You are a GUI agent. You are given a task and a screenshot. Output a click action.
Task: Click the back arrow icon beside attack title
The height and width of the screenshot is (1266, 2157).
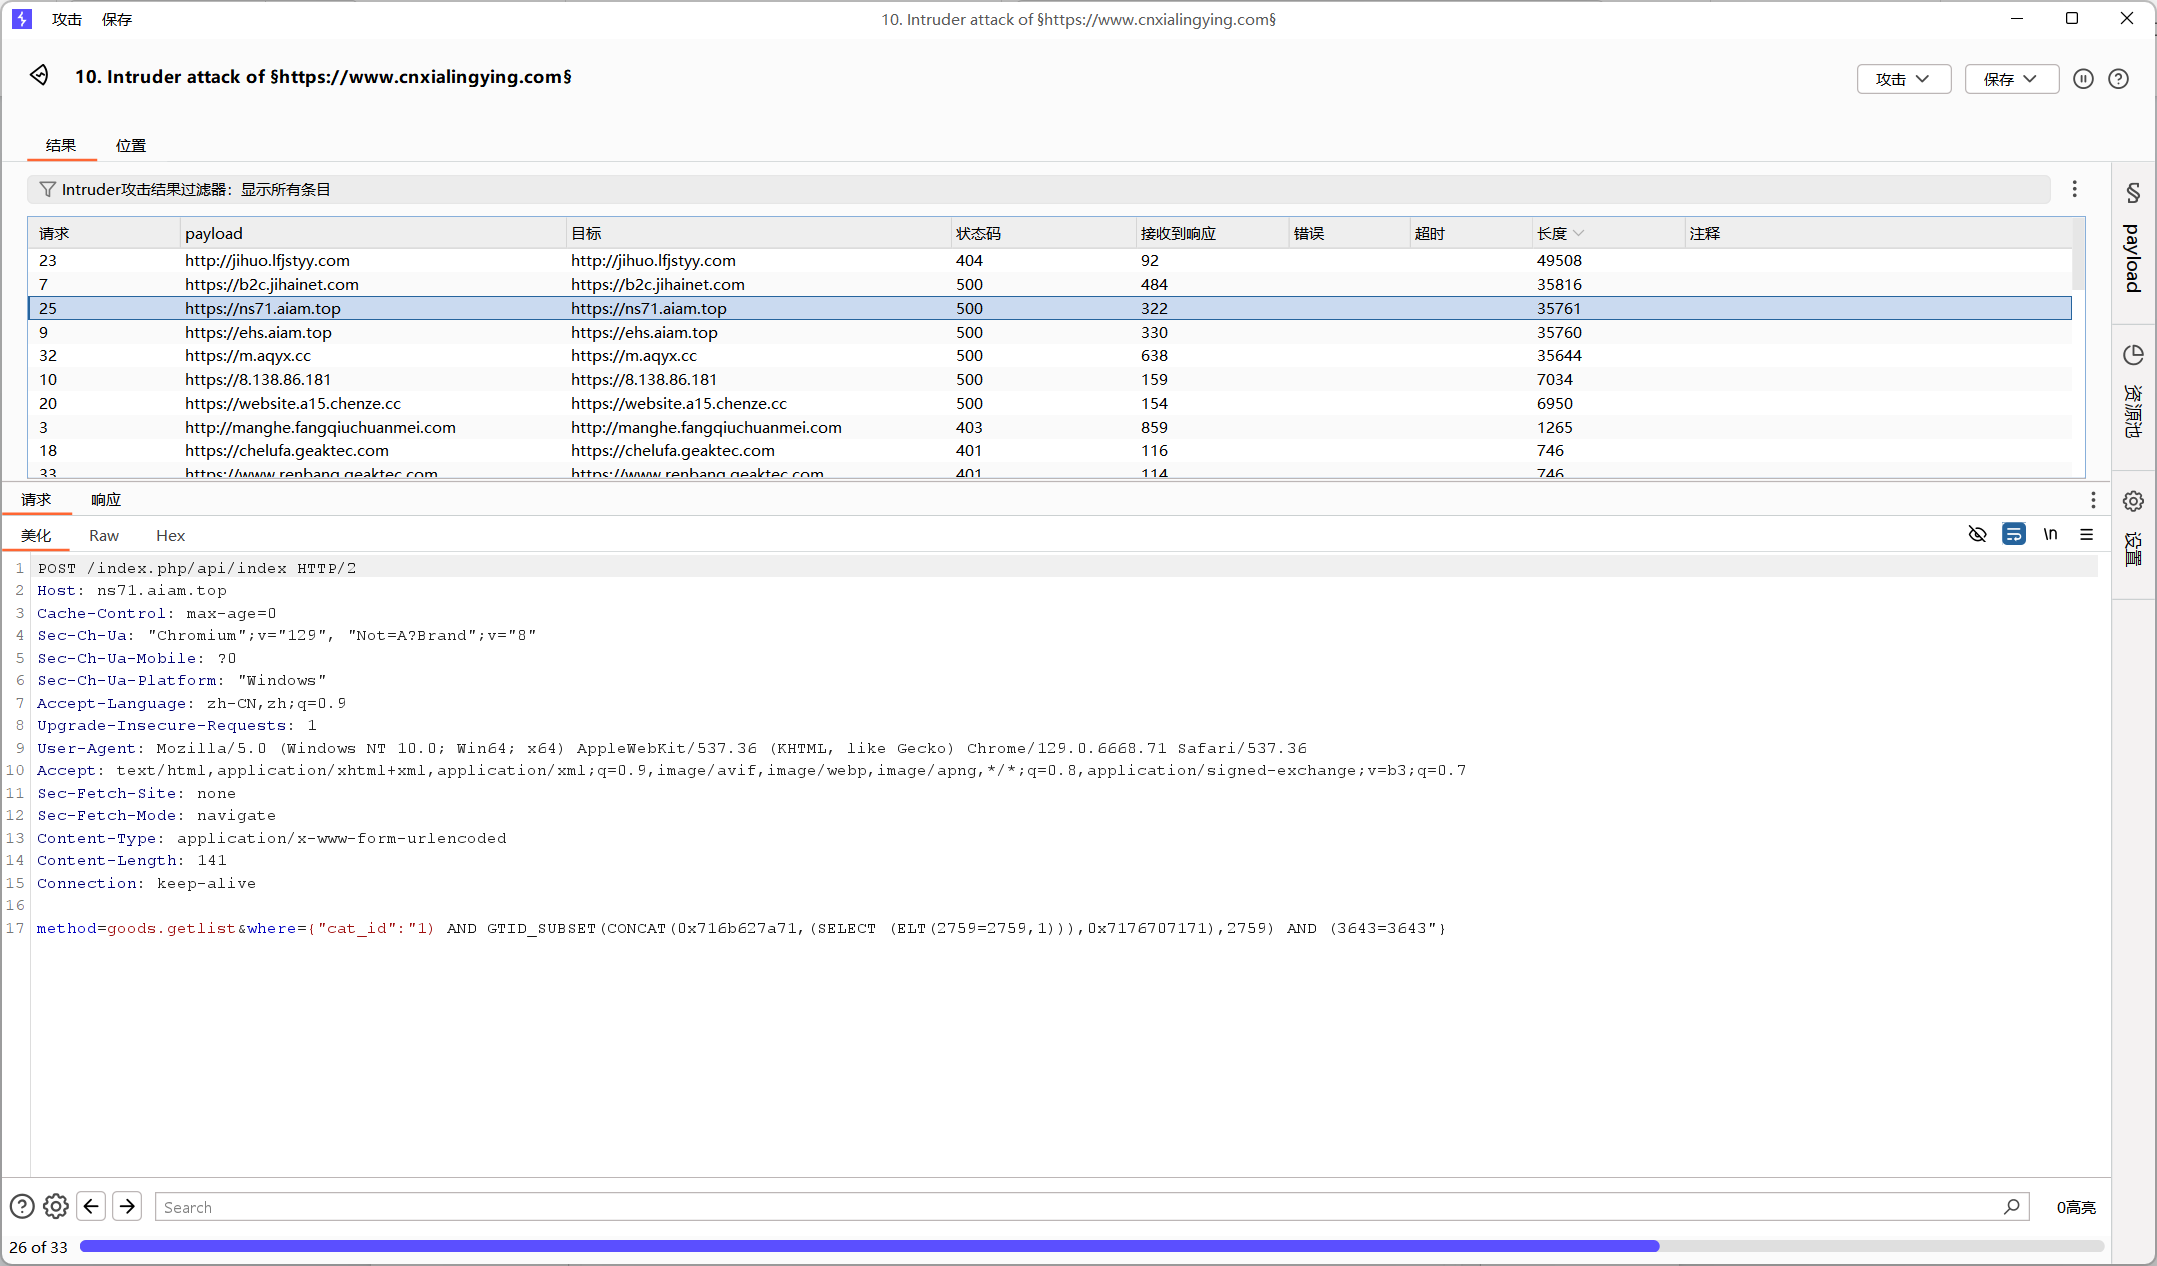pos(39,75)
